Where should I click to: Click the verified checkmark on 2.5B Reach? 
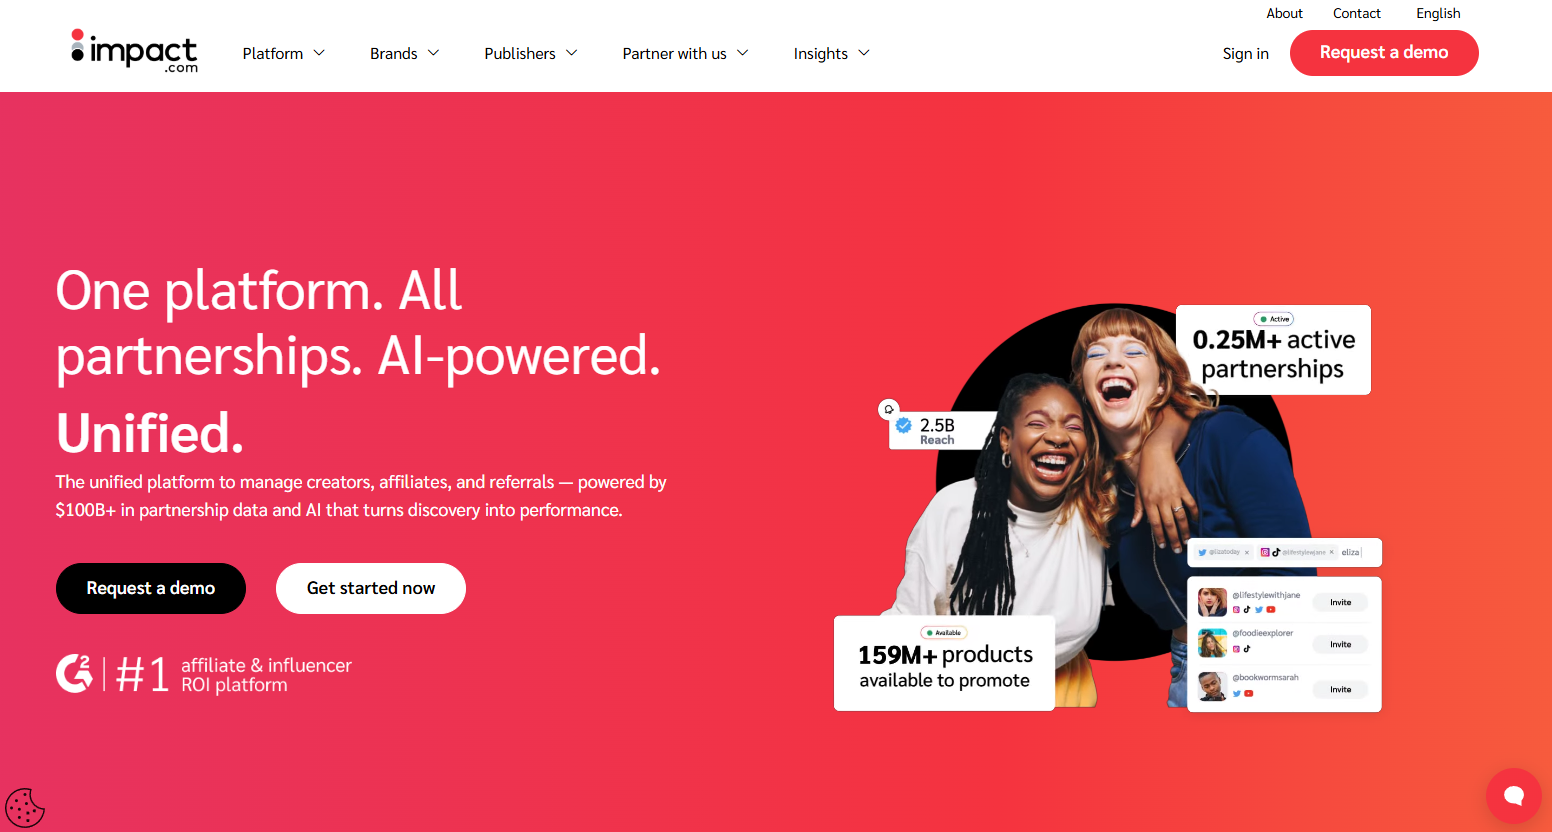point(904,426)
